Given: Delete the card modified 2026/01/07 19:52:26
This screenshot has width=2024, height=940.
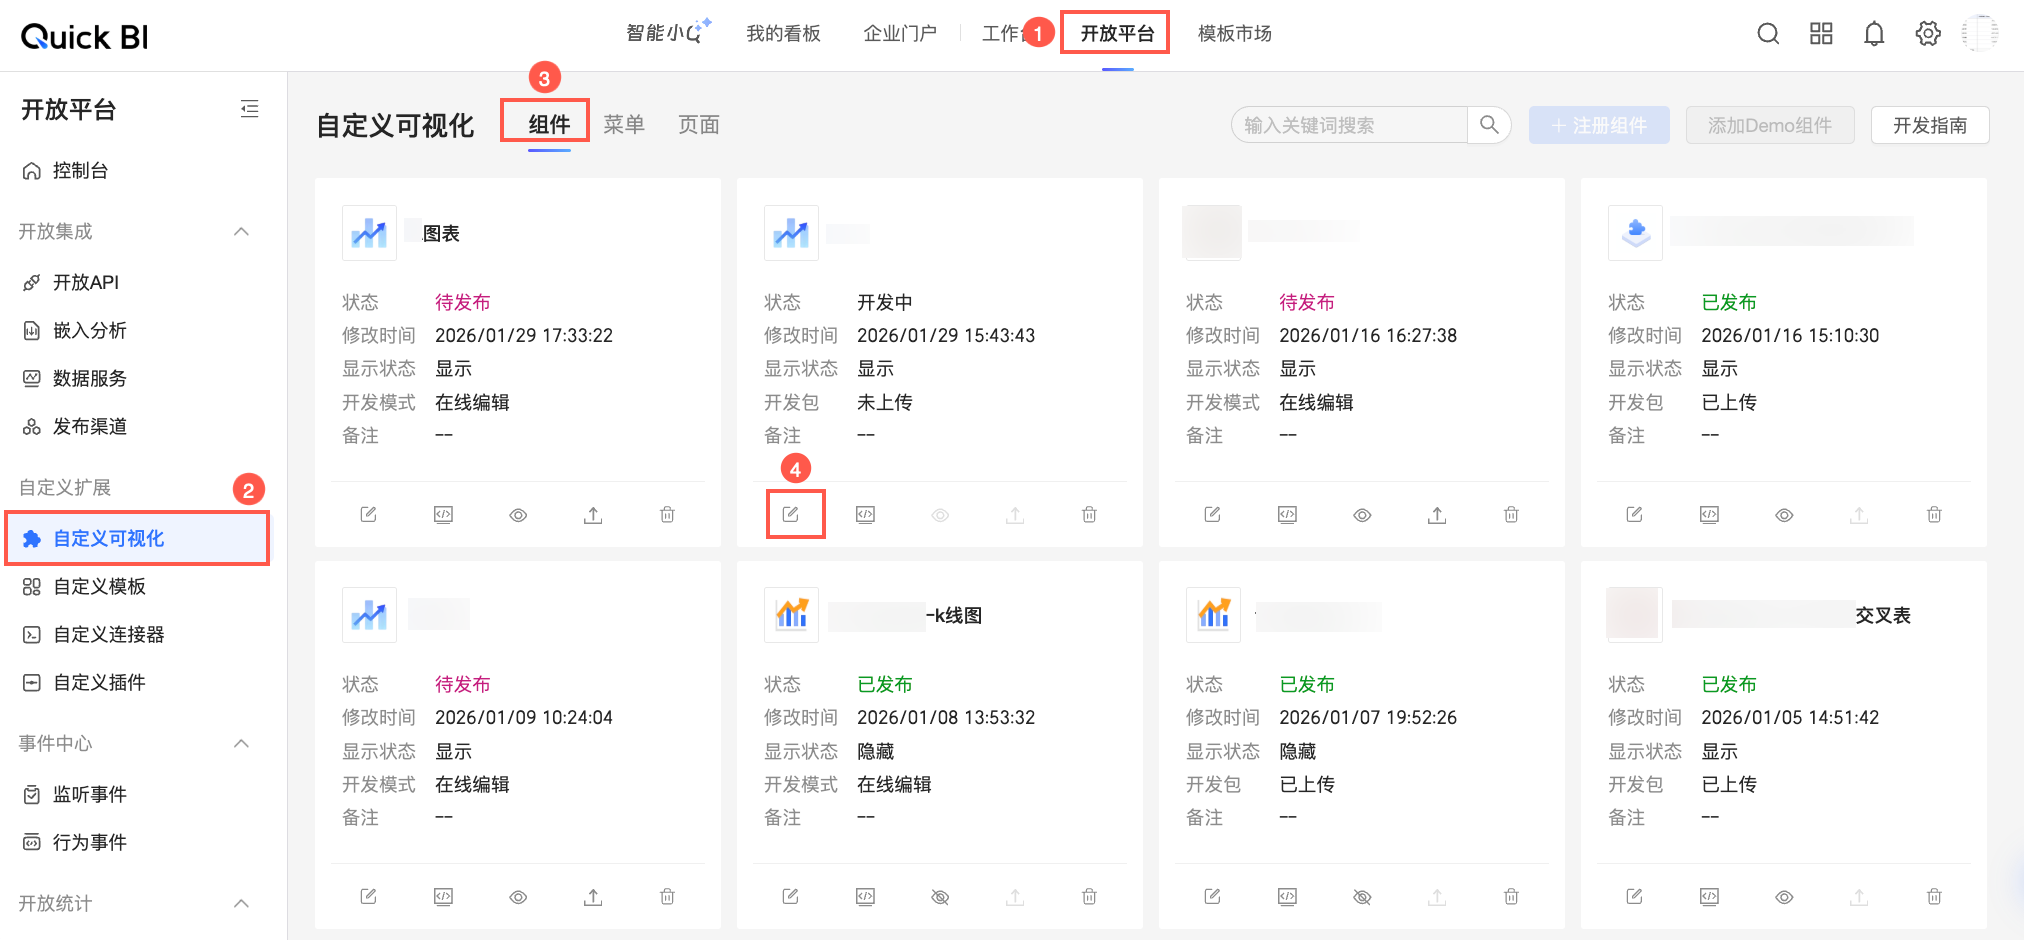Looking at the screenshot, I should point(1511,896).
